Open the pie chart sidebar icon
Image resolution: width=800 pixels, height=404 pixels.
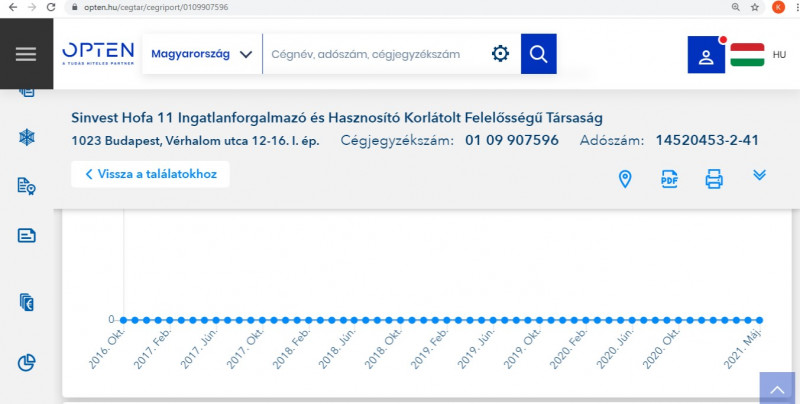coord(27,362)
